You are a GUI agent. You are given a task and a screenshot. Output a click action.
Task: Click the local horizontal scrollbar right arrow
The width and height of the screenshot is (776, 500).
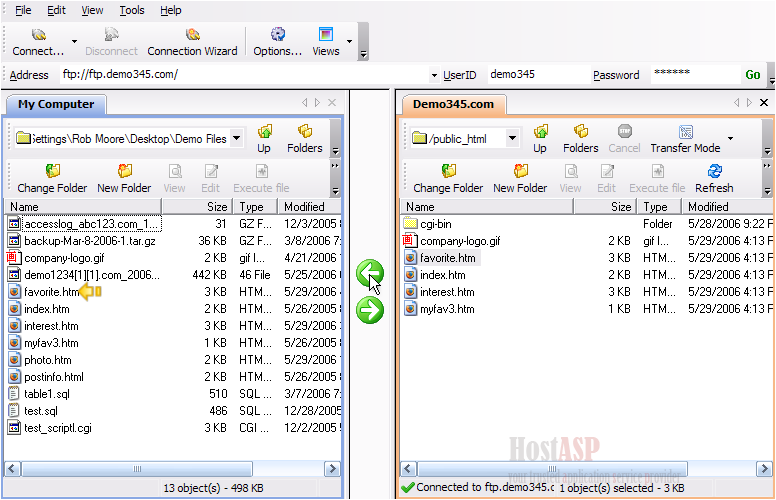click(x=332, y=468)
